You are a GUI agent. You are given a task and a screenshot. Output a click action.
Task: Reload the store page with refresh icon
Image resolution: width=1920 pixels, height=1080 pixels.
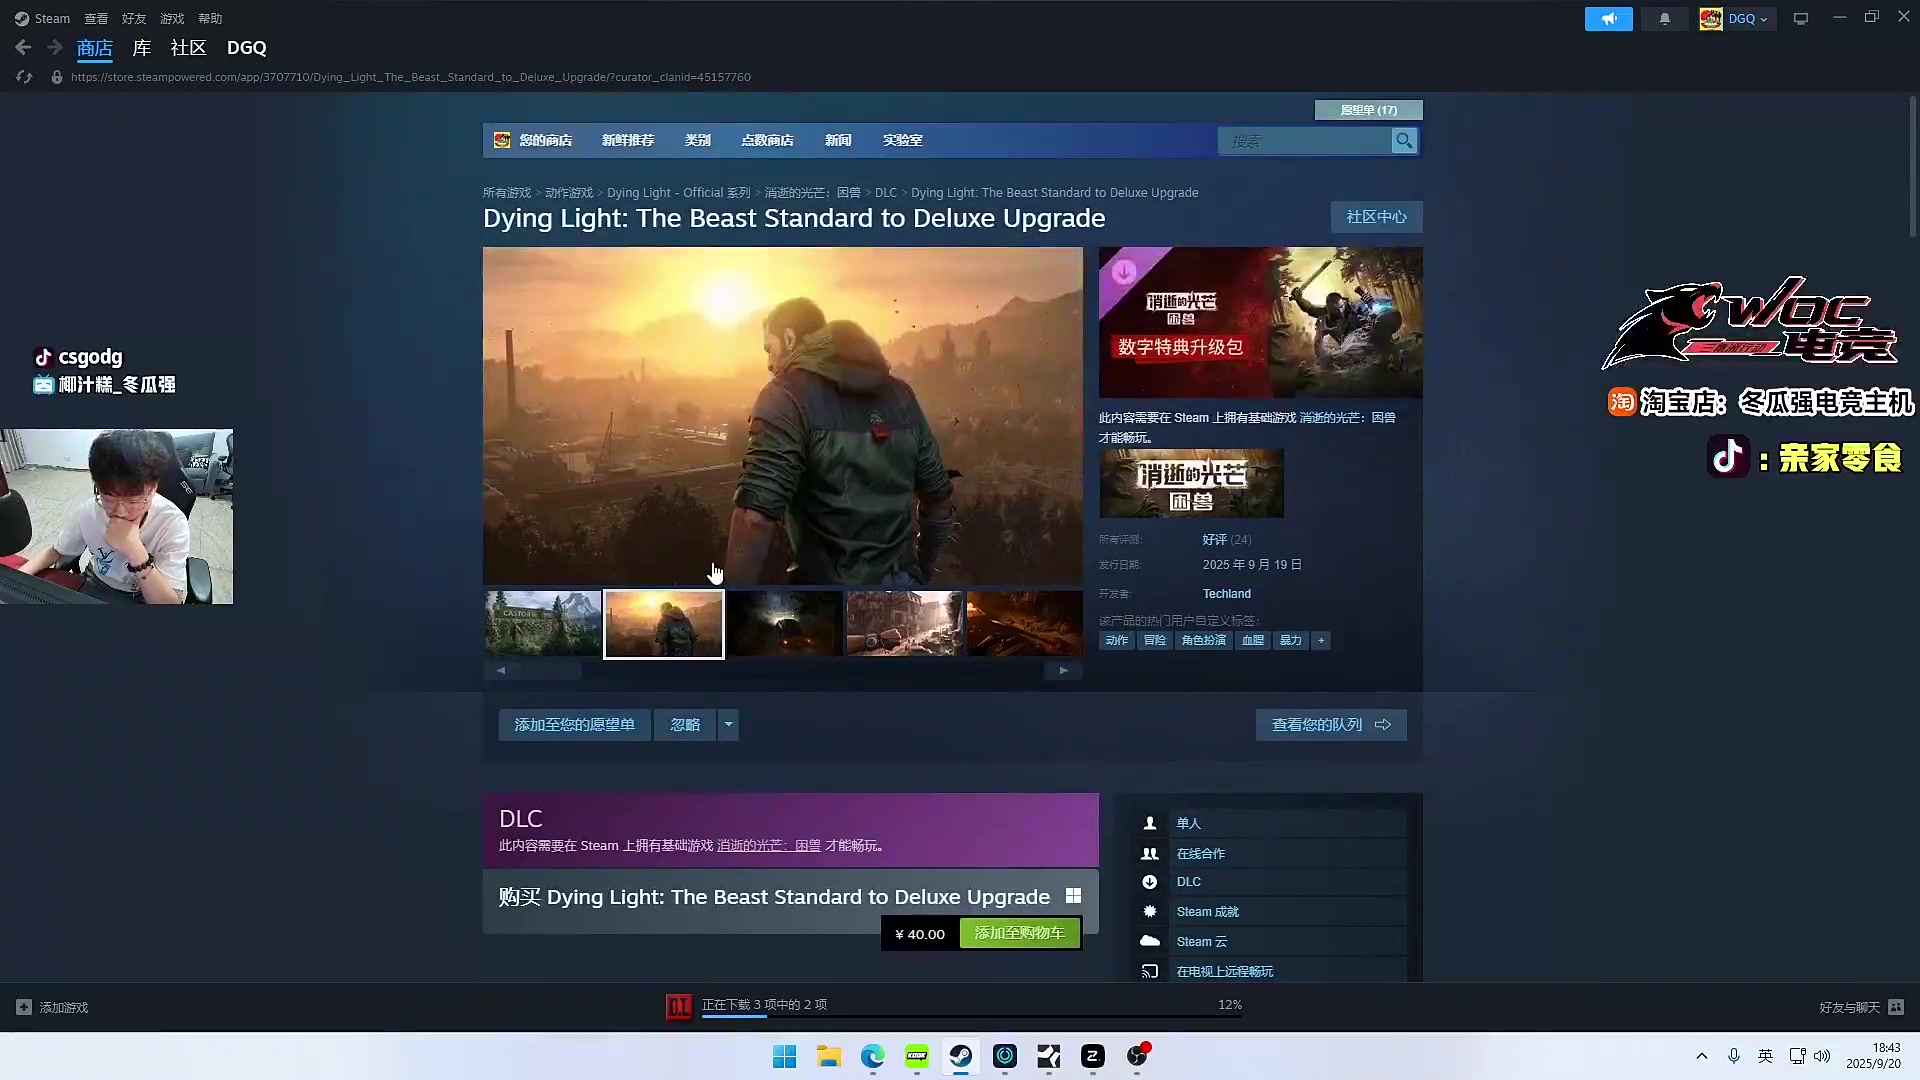pyautogui.click(x=24, y=77)
